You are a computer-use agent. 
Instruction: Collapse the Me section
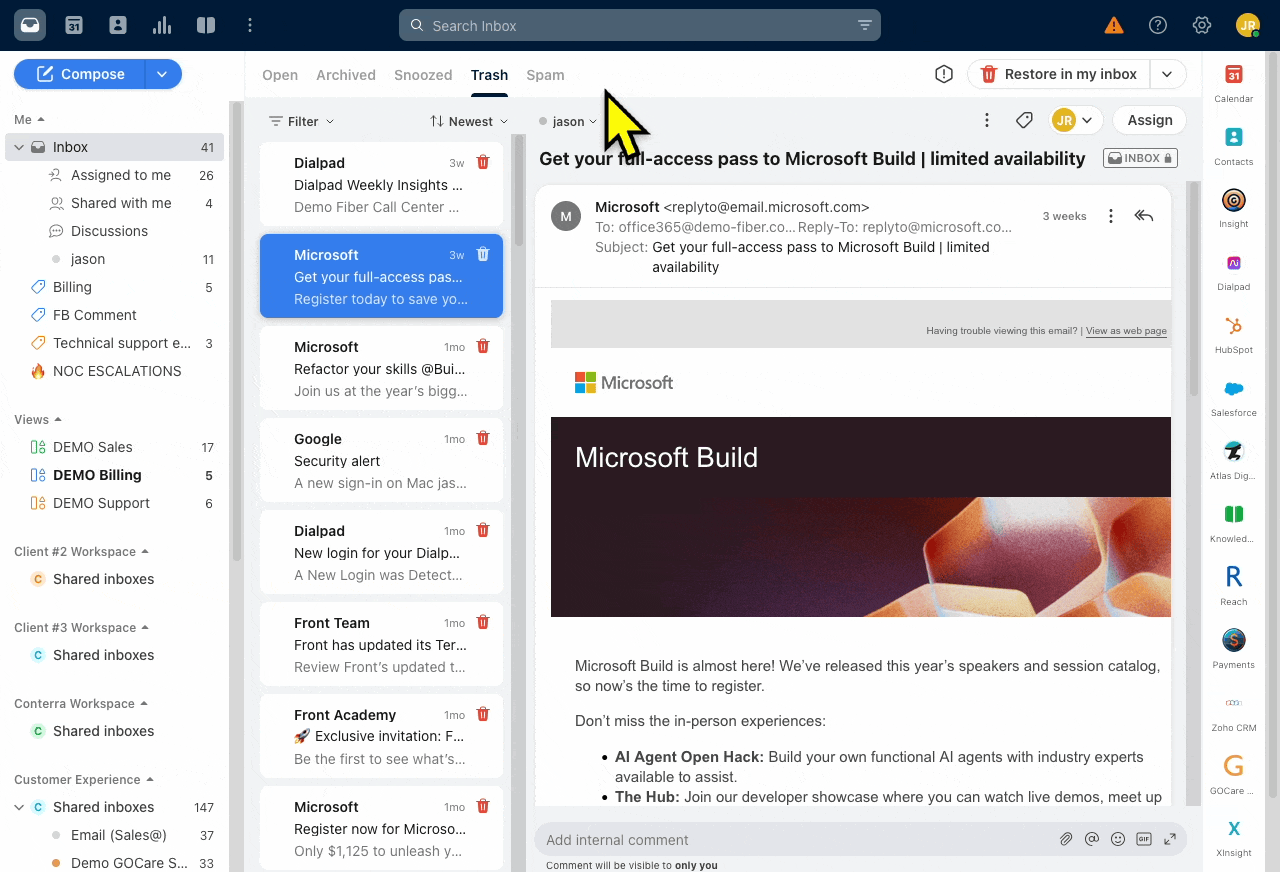click(29, 119)
